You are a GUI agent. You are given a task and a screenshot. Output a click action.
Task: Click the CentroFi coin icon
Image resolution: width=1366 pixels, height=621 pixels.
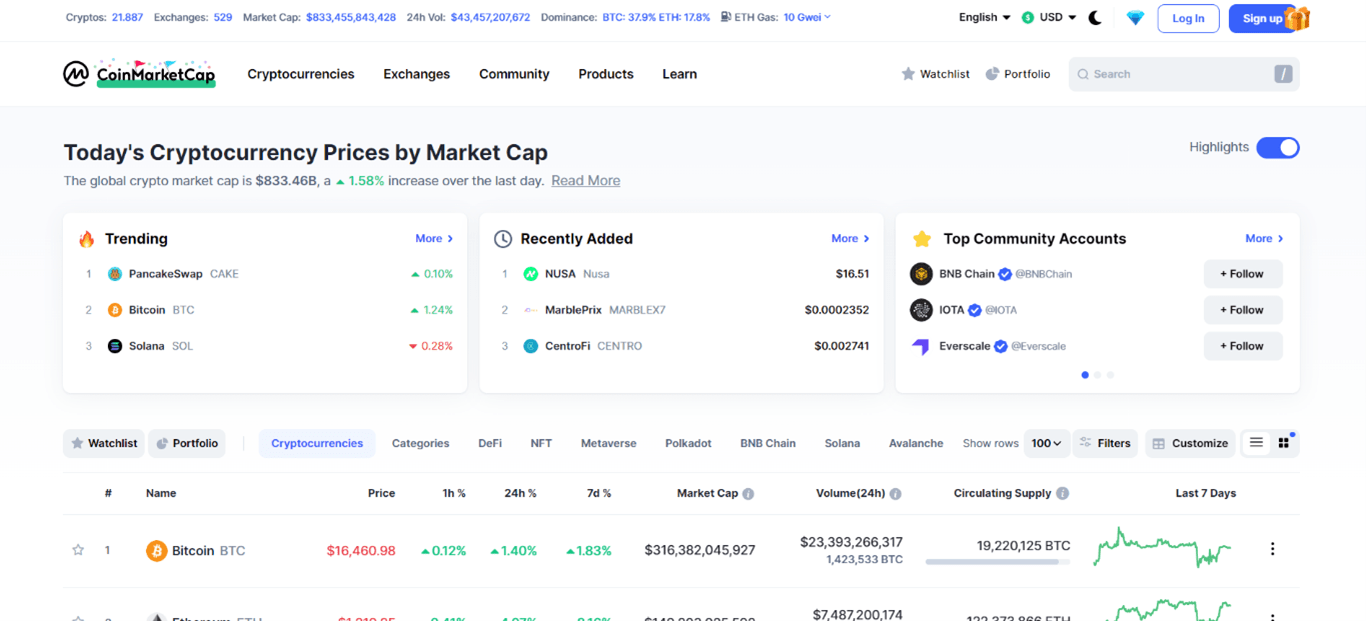[531, 346]
